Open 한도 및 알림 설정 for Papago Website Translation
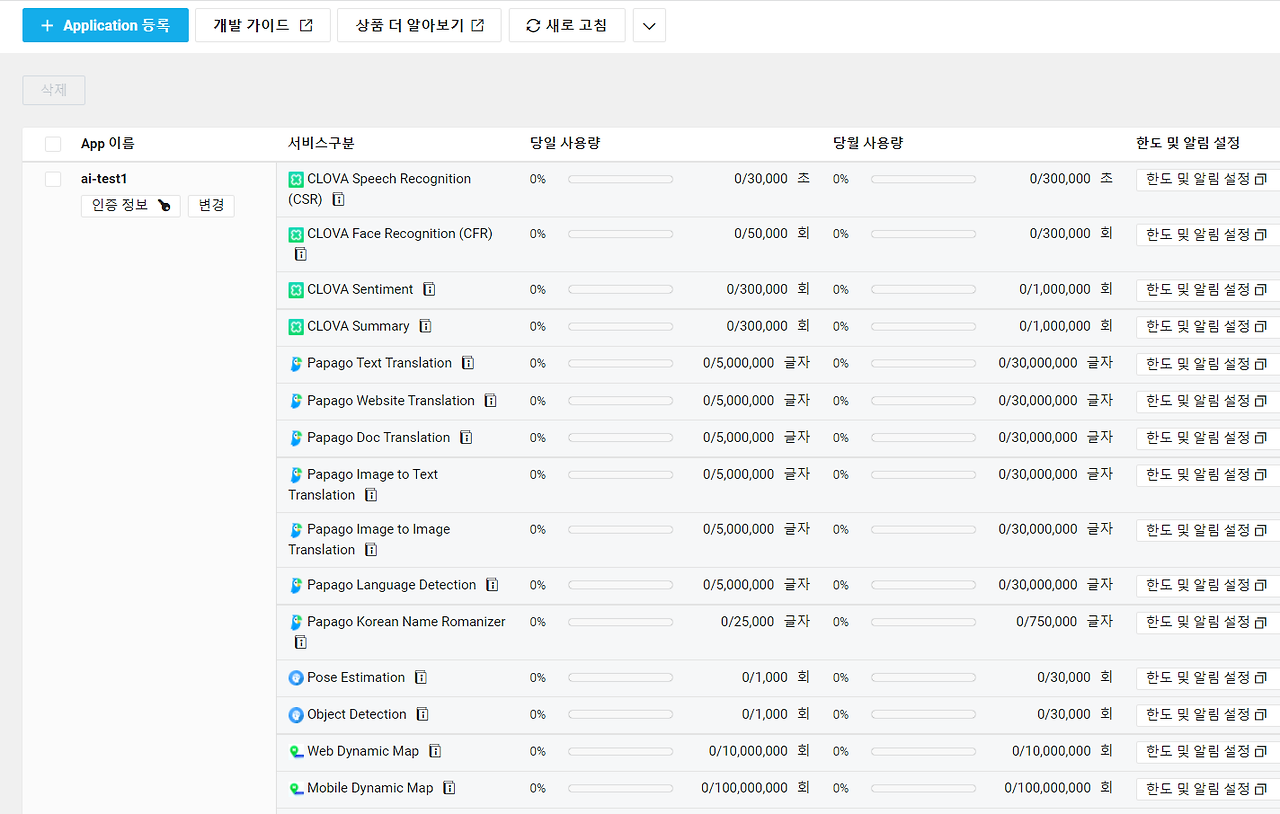 pos(1208,401)
